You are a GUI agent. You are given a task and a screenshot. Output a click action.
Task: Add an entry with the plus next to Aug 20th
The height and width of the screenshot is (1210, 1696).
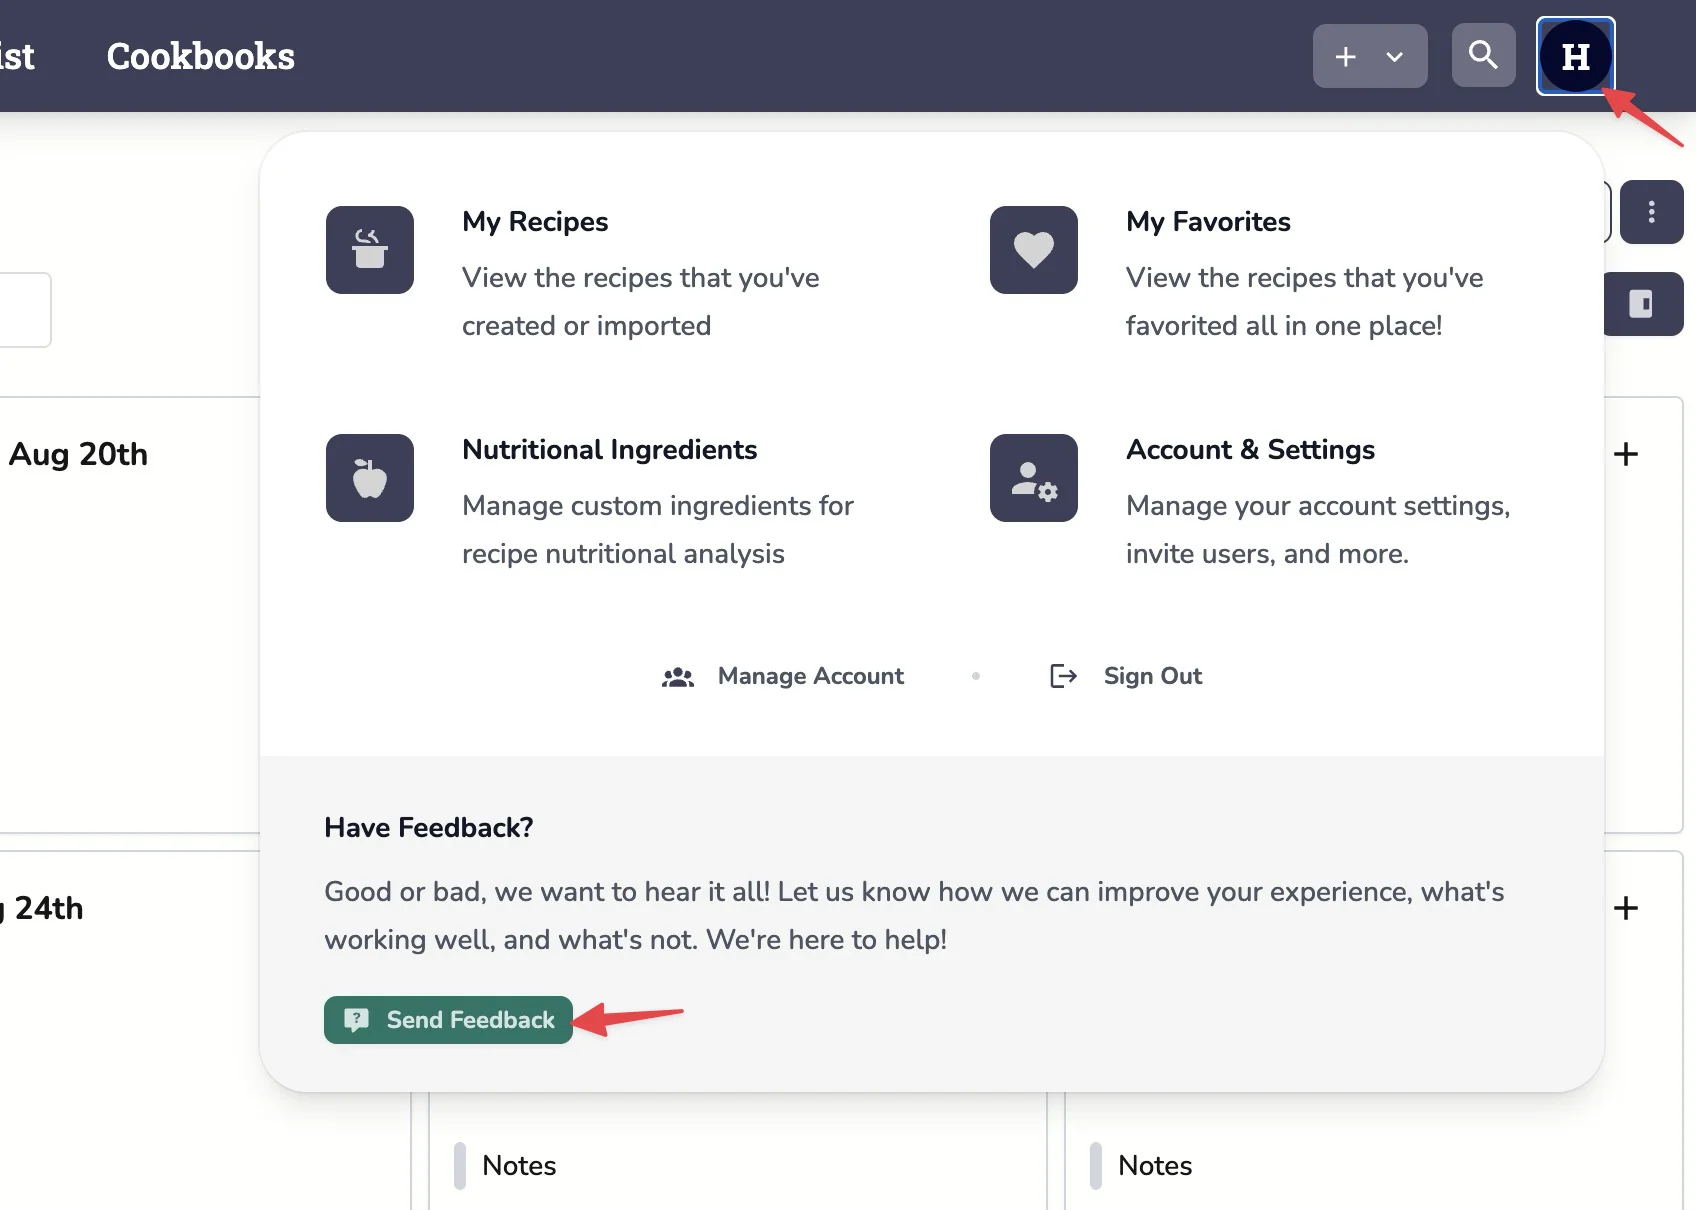tap(1626, 454)
